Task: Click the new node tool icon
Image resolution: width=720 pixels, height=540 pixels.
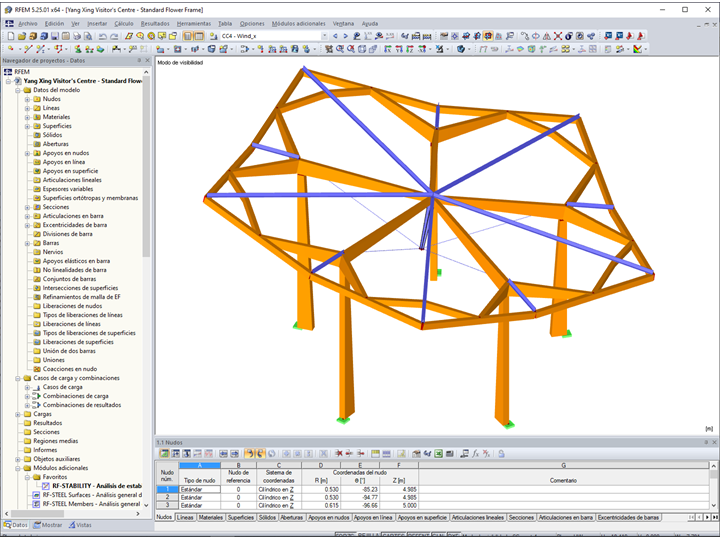Action: click(11, 49)
